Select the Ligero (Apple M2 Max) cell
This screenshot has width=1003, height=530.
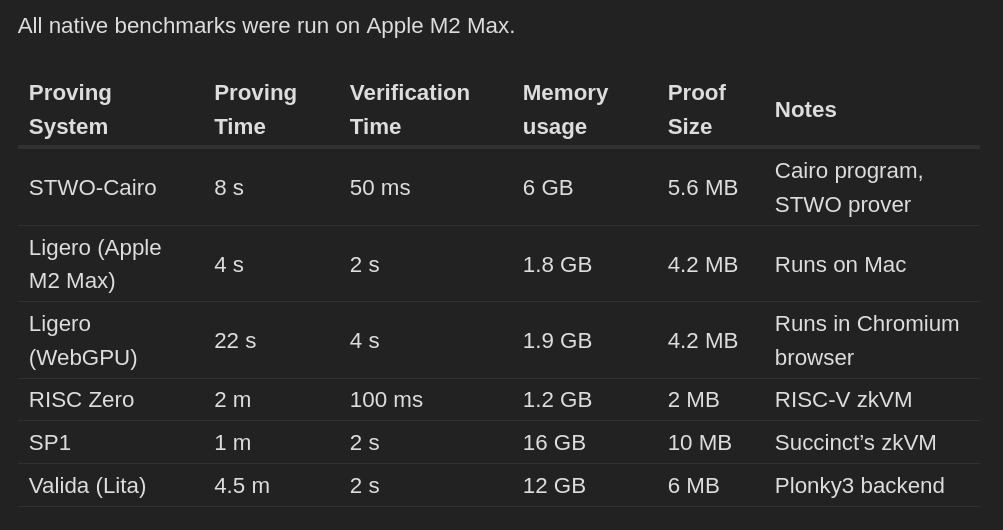[x=95, y=264]
